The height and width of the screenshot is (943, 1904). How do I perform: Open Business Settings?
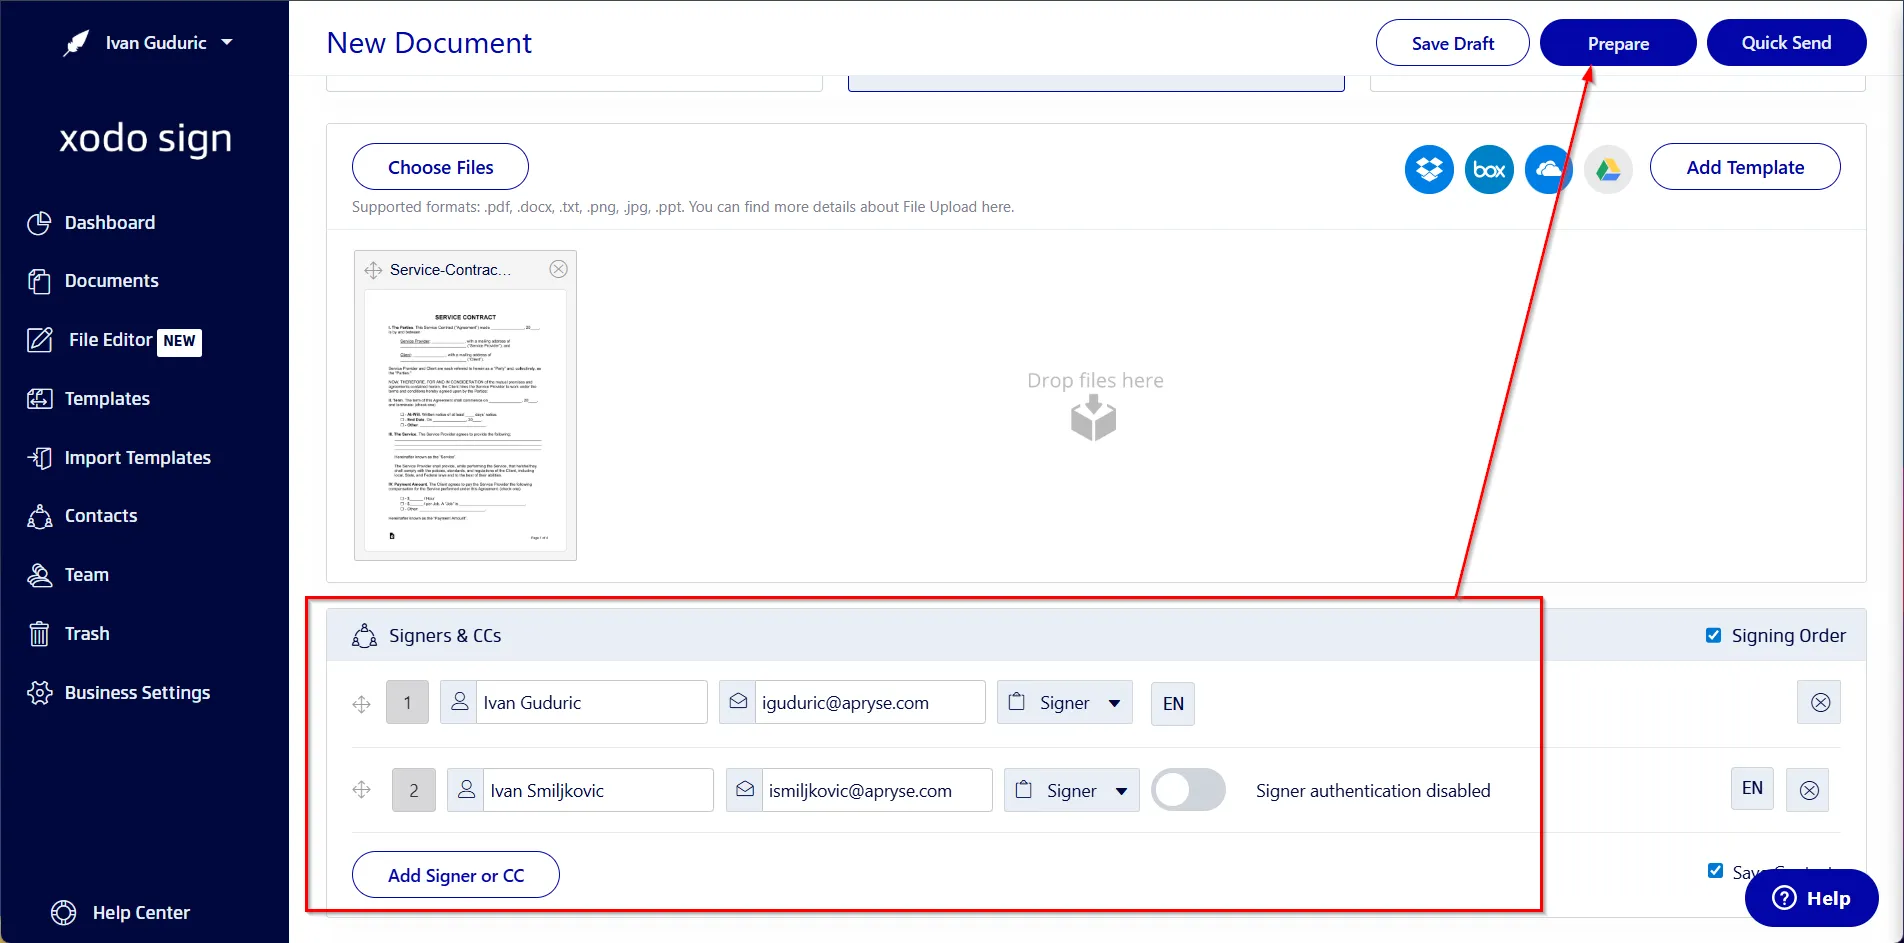[x=137, y=693]
